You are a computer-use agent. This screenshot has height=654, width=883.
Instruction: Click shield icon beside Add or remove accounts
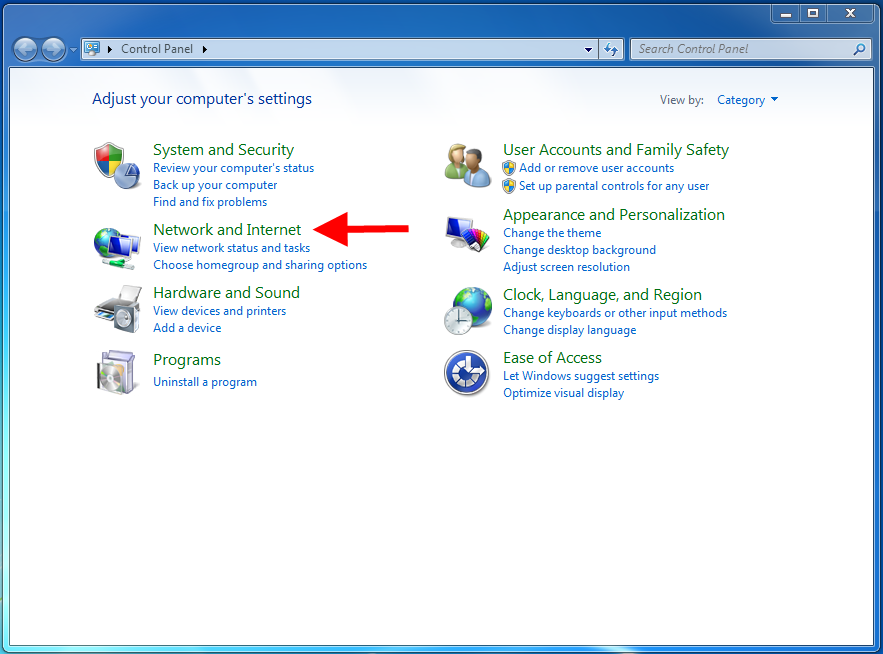tap(509, 168)
